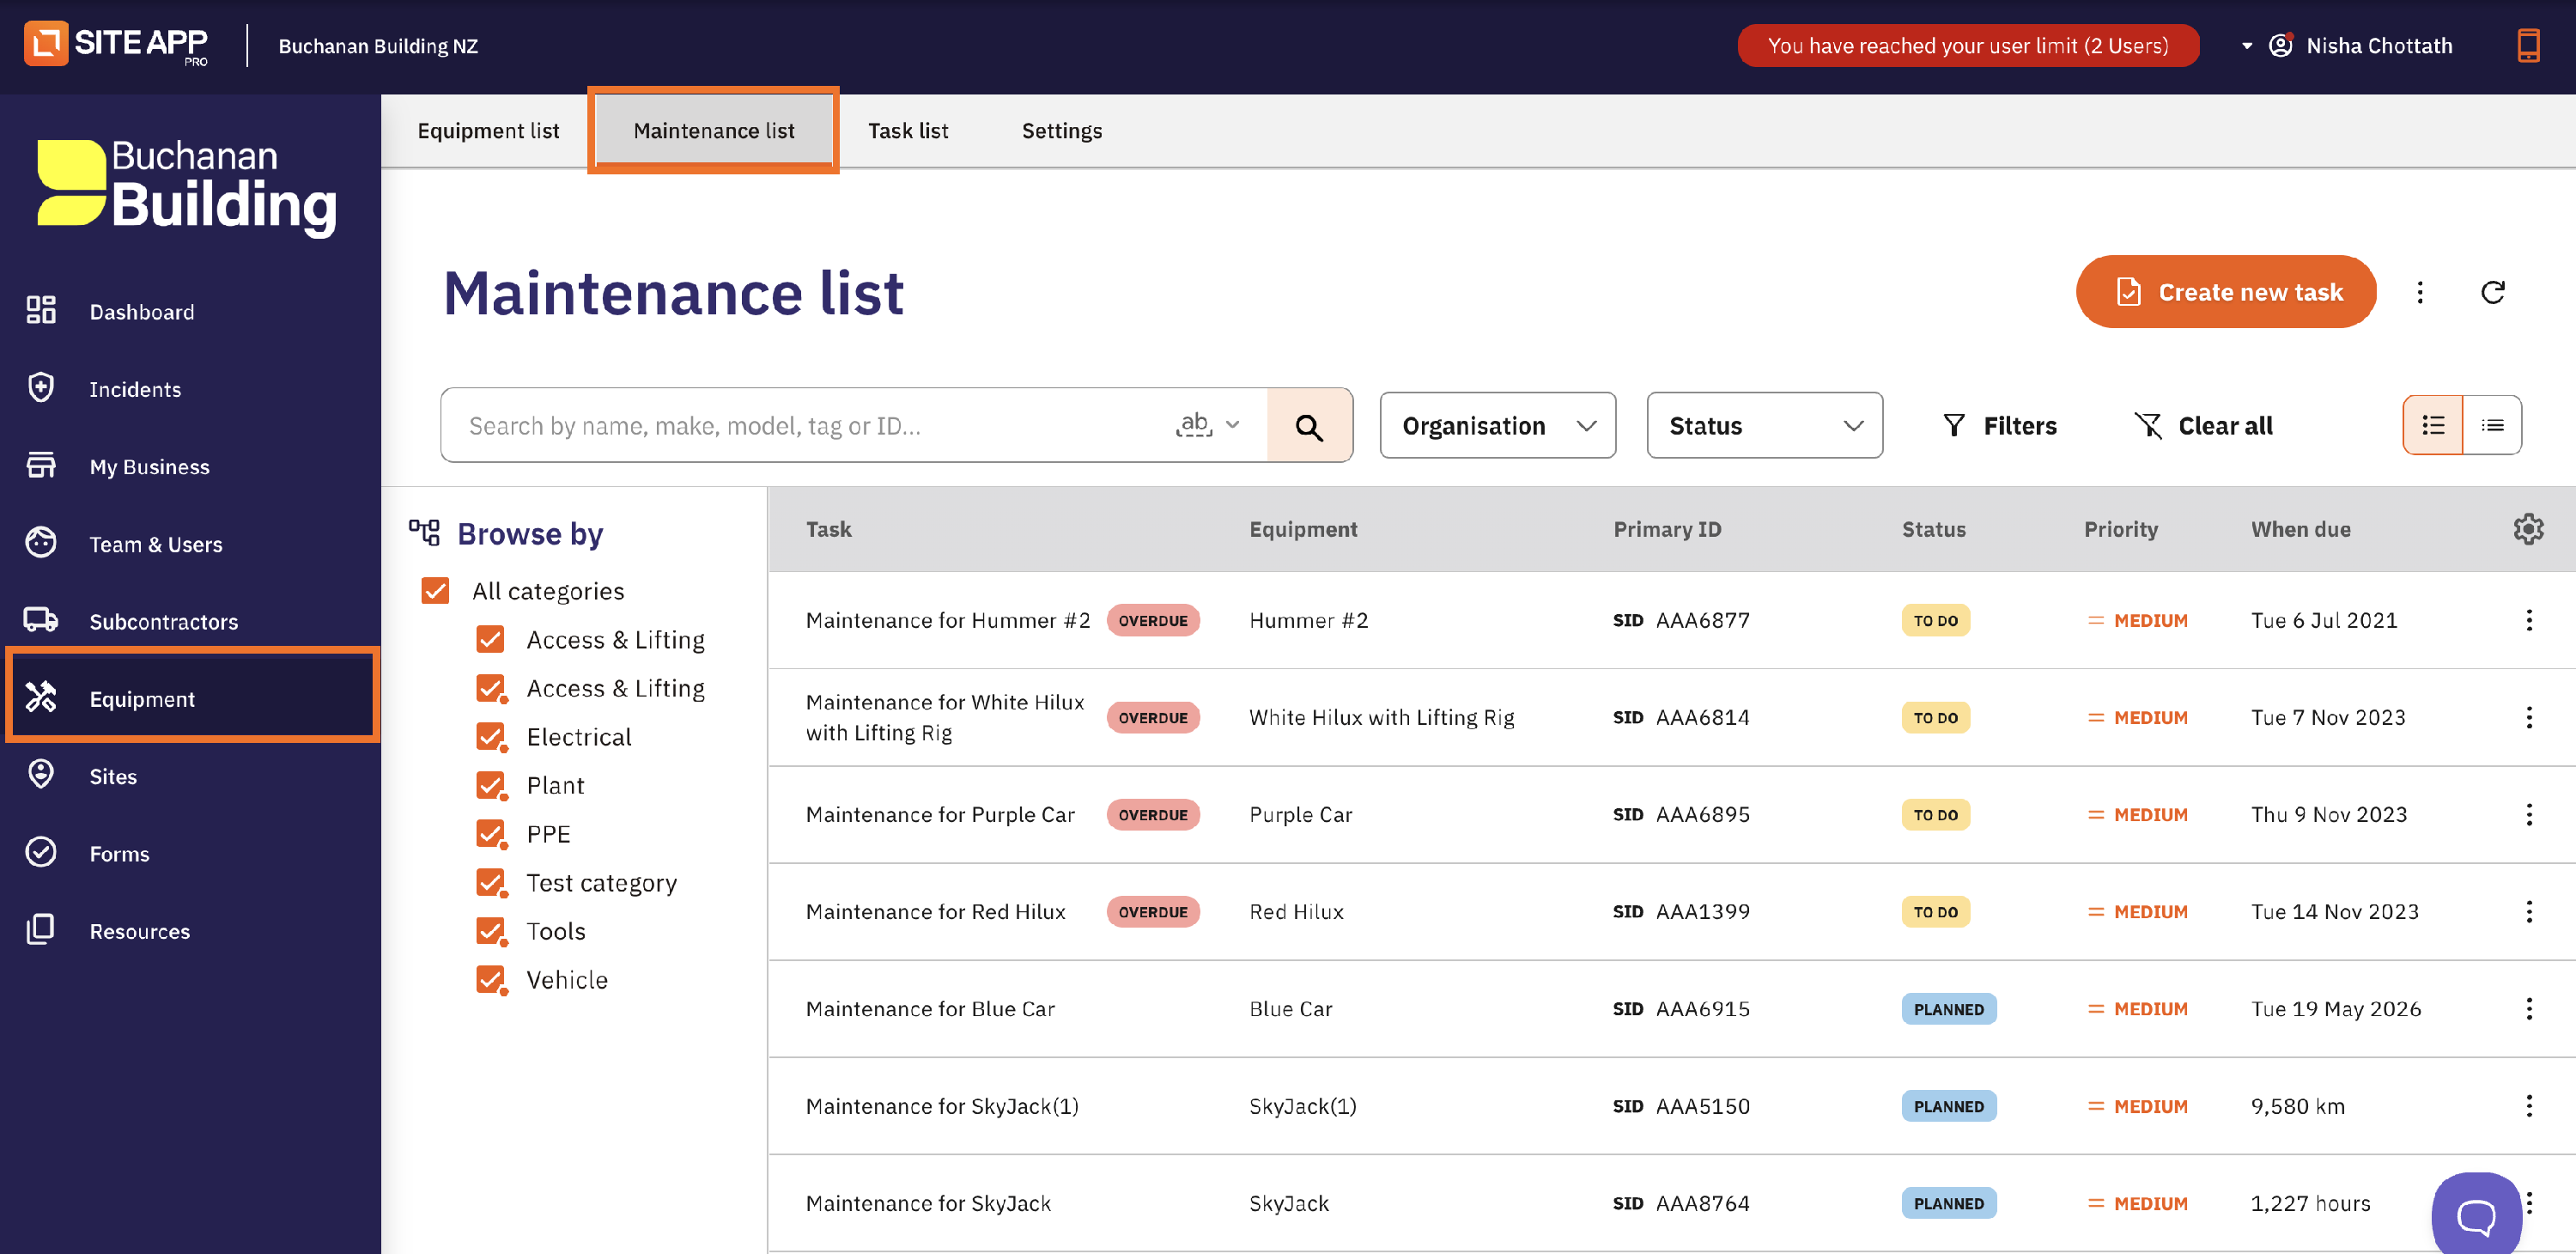Image resolution: width=2576 pixels, height=1254 pixels.
Task: Open the Team & Users icon
Action: tap(41, 542)
